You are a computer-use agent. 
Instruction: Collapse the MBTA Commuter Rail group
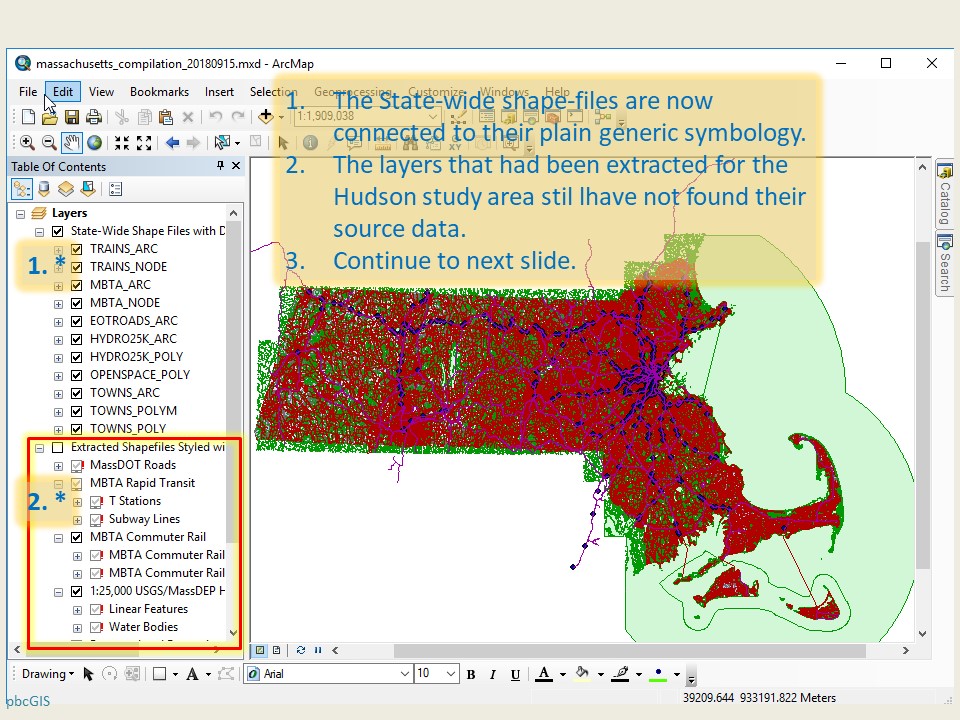point(58,537)
